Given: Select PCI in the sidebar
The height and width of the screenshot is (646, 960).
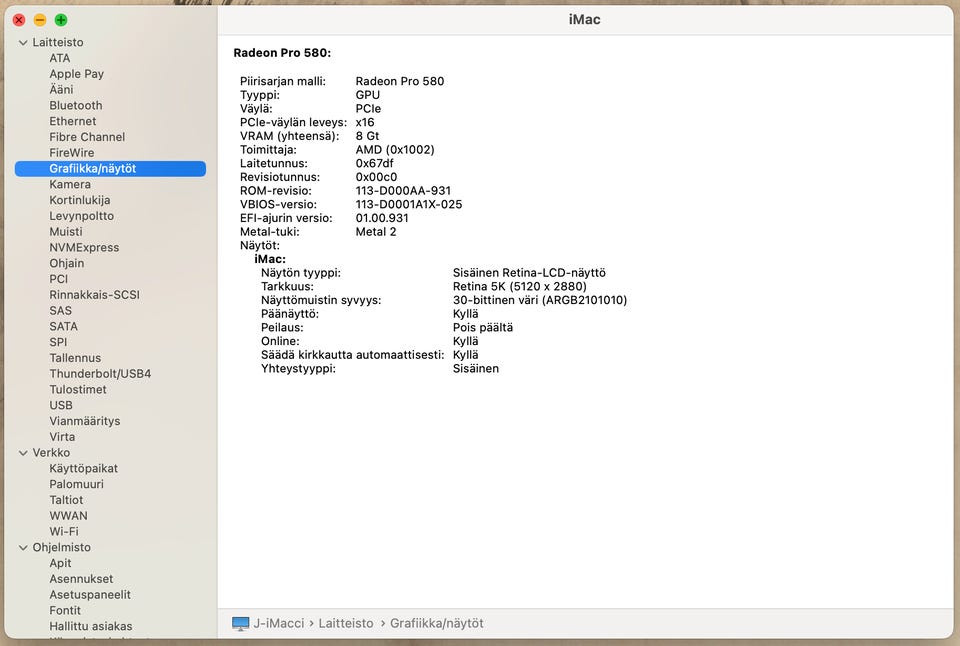Looking at the screenshot, I should click(x=59, y=279).
